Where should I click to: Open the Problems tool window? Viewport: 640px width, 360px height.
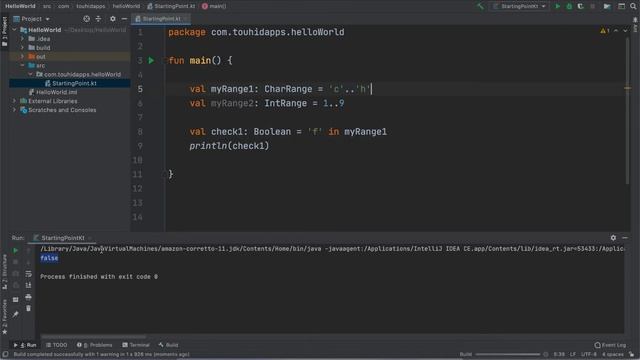click(94, 345)
